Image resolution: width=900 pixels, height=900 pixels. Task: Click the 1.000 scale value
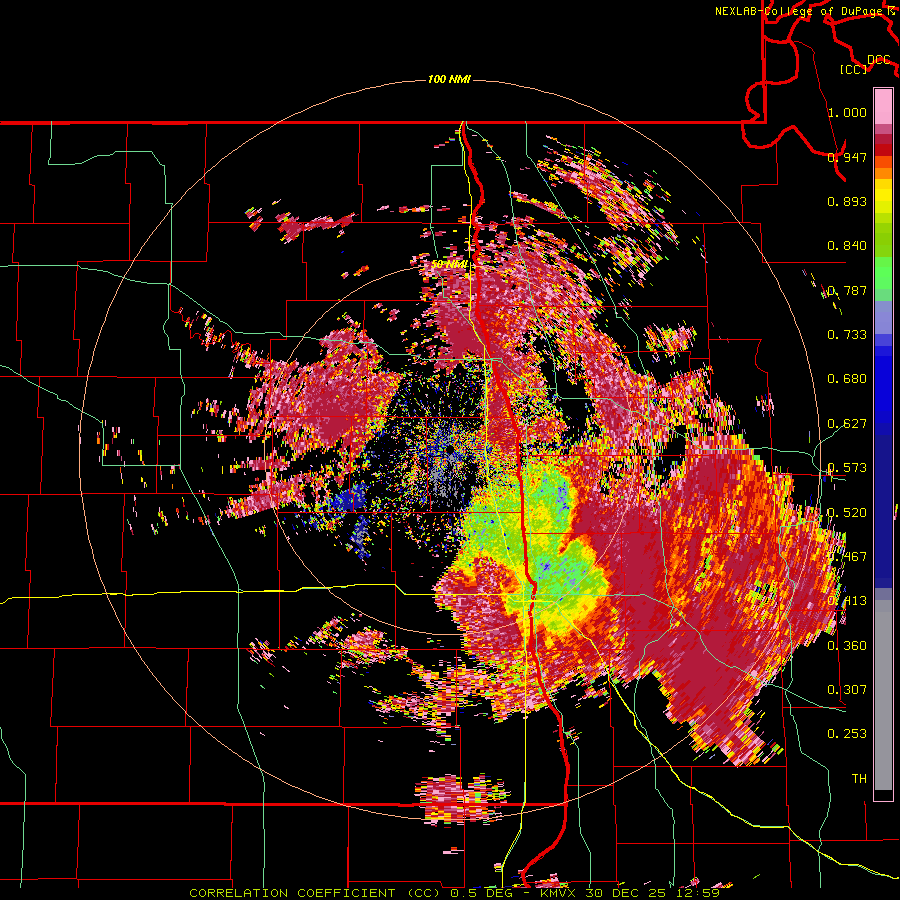[x=847, y=112]
